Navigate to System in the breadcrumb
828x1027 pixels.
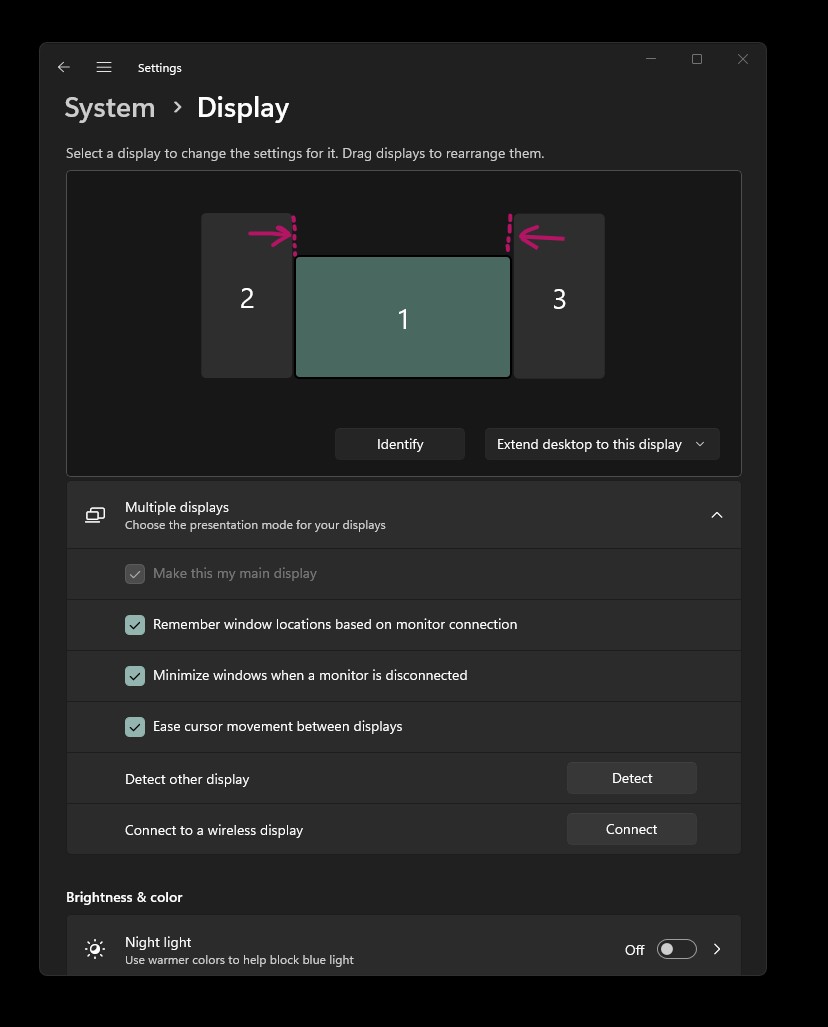point(110,108)
